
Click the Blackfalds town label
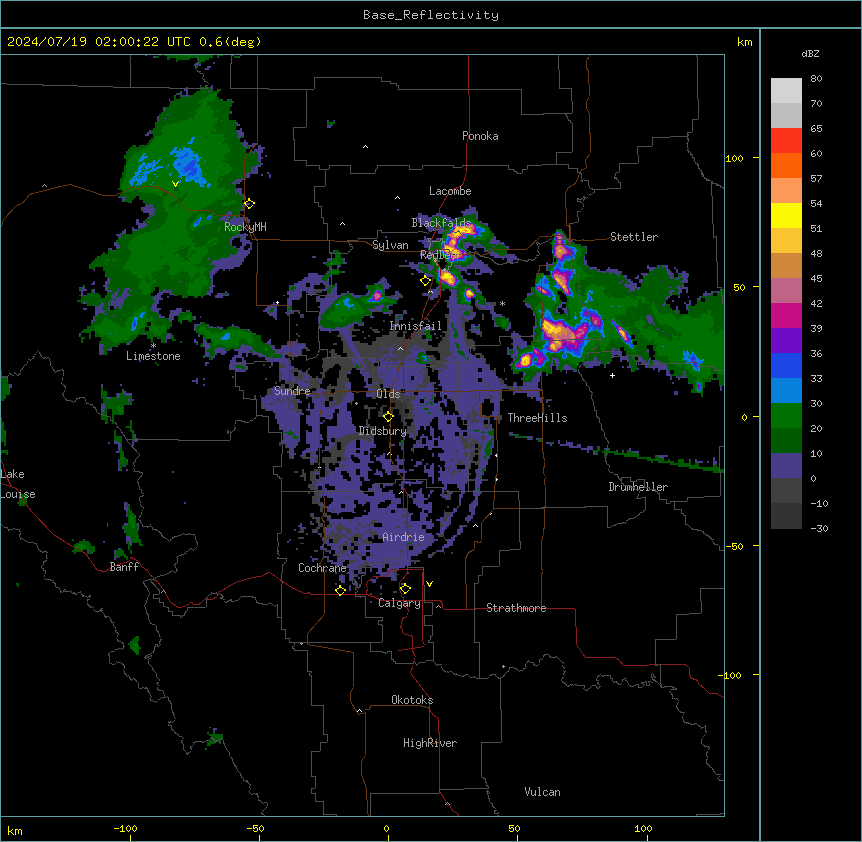pos(441,223)
